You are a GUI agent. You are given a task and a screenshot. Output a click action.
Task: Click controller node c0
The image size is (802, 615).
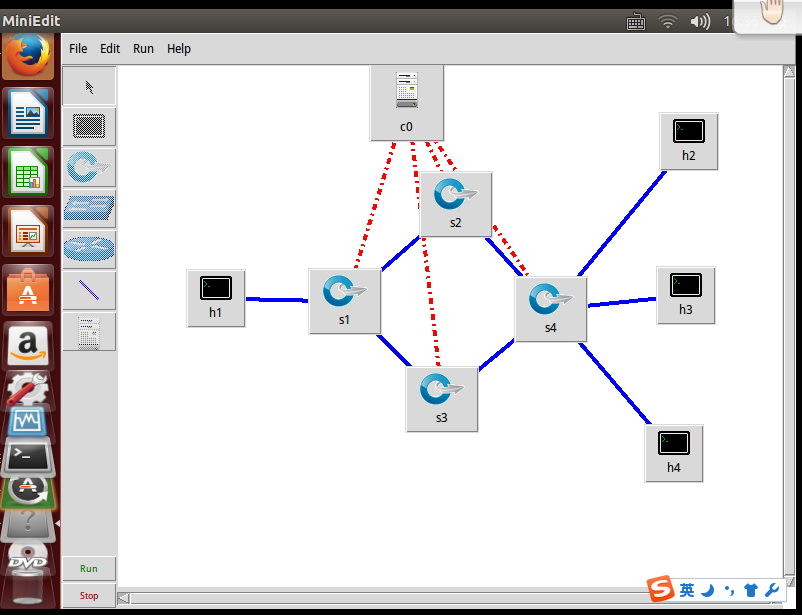[x=407, y=103]
